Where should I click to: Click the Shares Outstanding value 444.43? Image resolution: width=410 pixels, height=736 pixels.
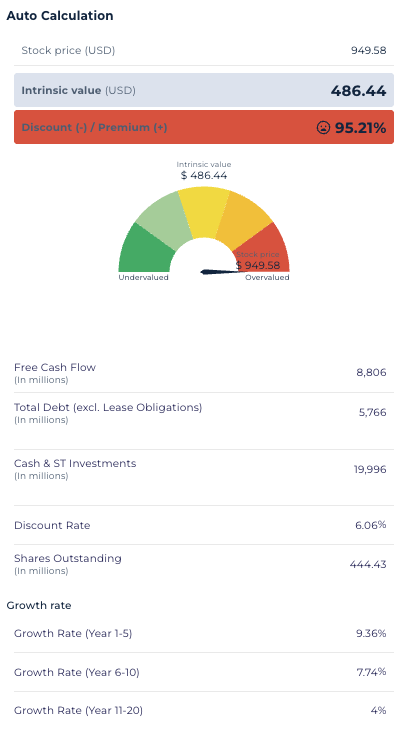point(368,564)
